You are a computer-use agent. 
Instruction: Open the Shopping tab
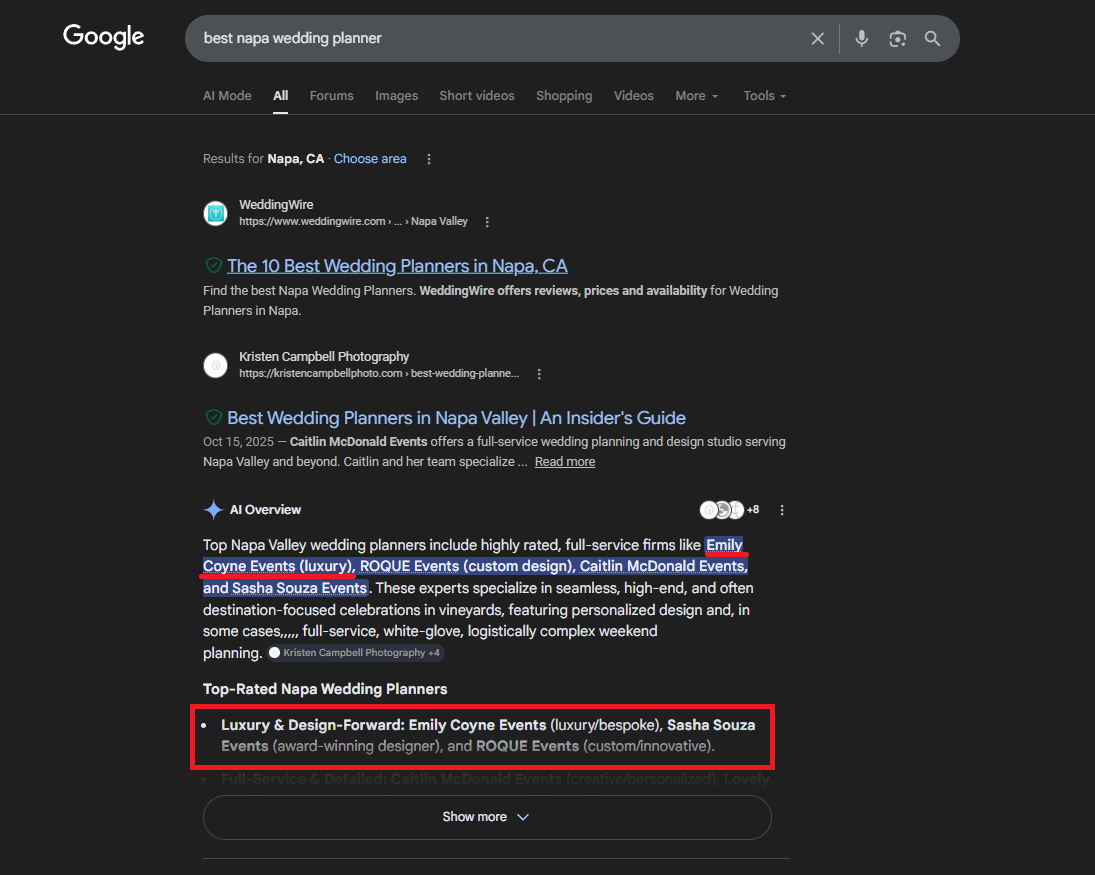(x=564, y=96)
